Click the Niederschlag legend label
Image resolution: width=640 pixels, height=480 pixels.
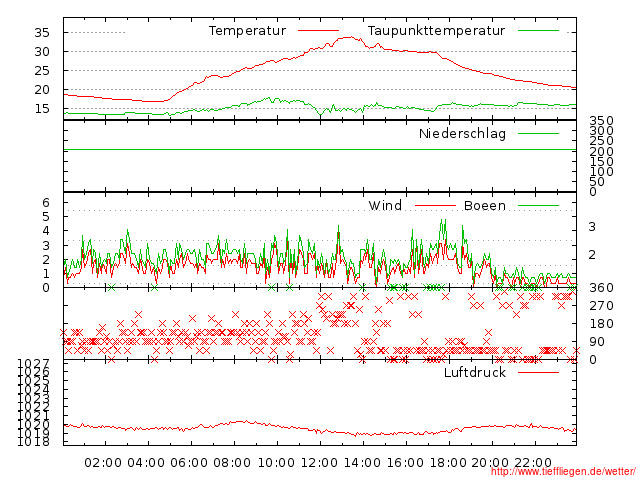pyautogui.click(x=462, y=133)
